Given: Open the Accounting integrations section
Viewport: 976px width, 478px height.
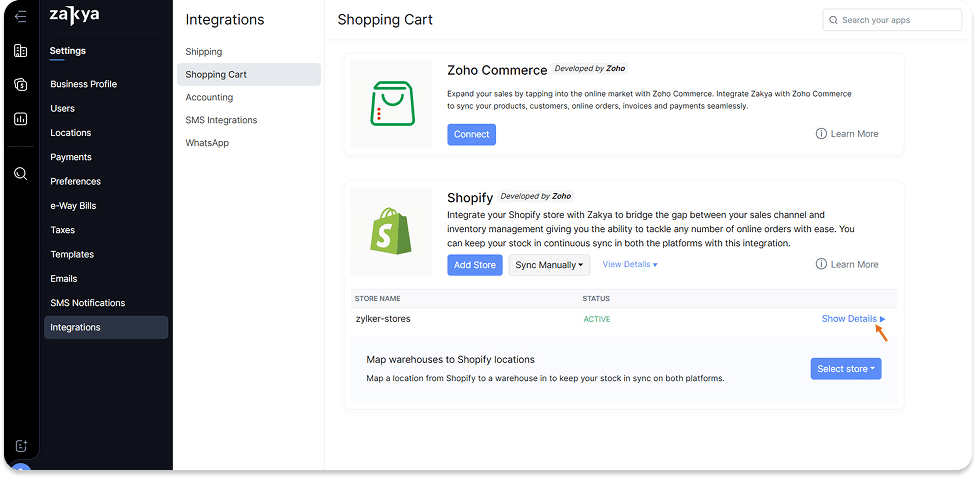Looking at the screenshot, I should (209, 97).
